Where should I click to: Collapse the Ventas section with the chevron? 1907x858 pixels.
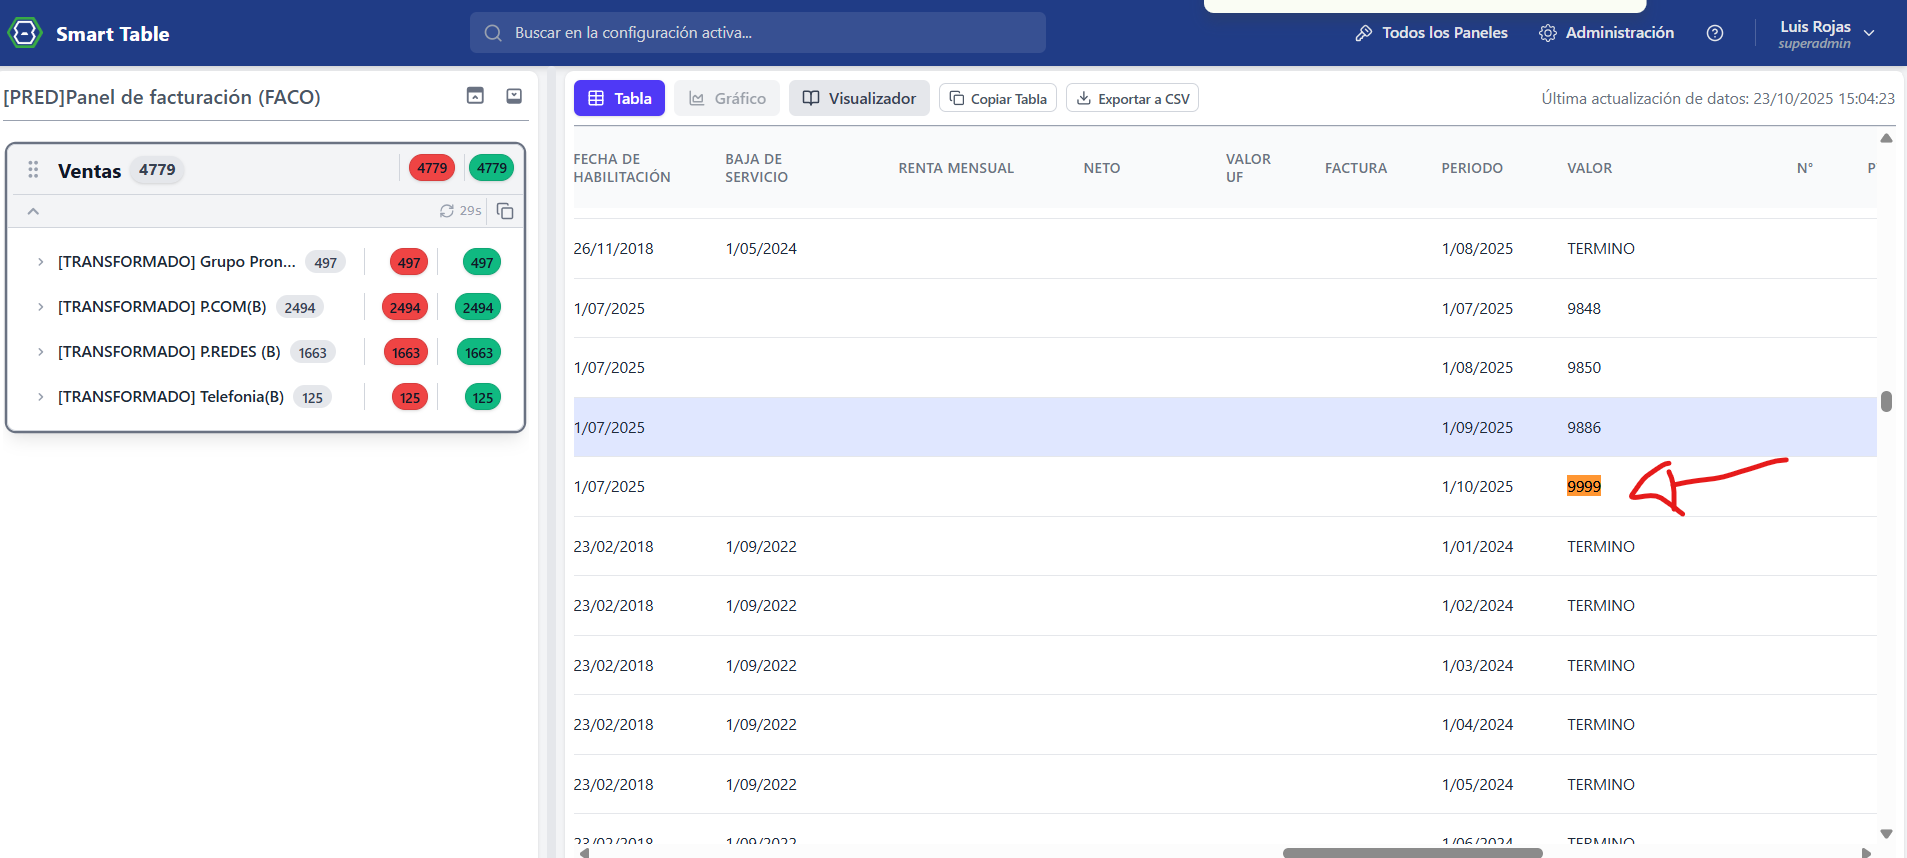[x=33, y=211]
